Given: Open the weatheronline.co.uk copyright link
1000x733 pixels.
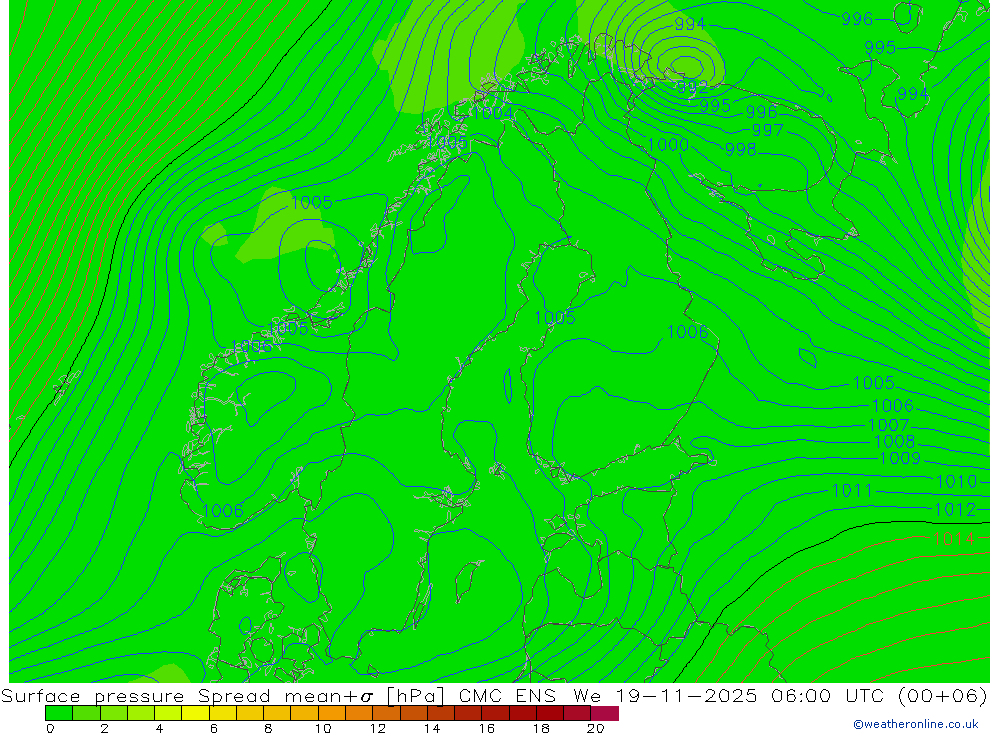Looking at the screenshot, I should [915, 724].
